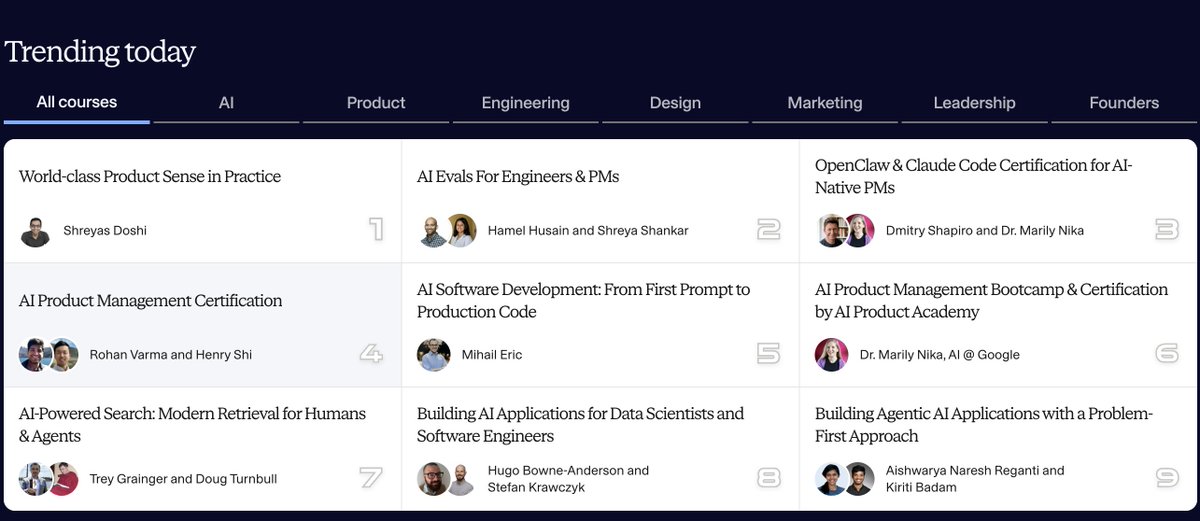The image size is (1200, 521).
Task: Click Shreyas Doshi's avatar photo
Action: 35,231
